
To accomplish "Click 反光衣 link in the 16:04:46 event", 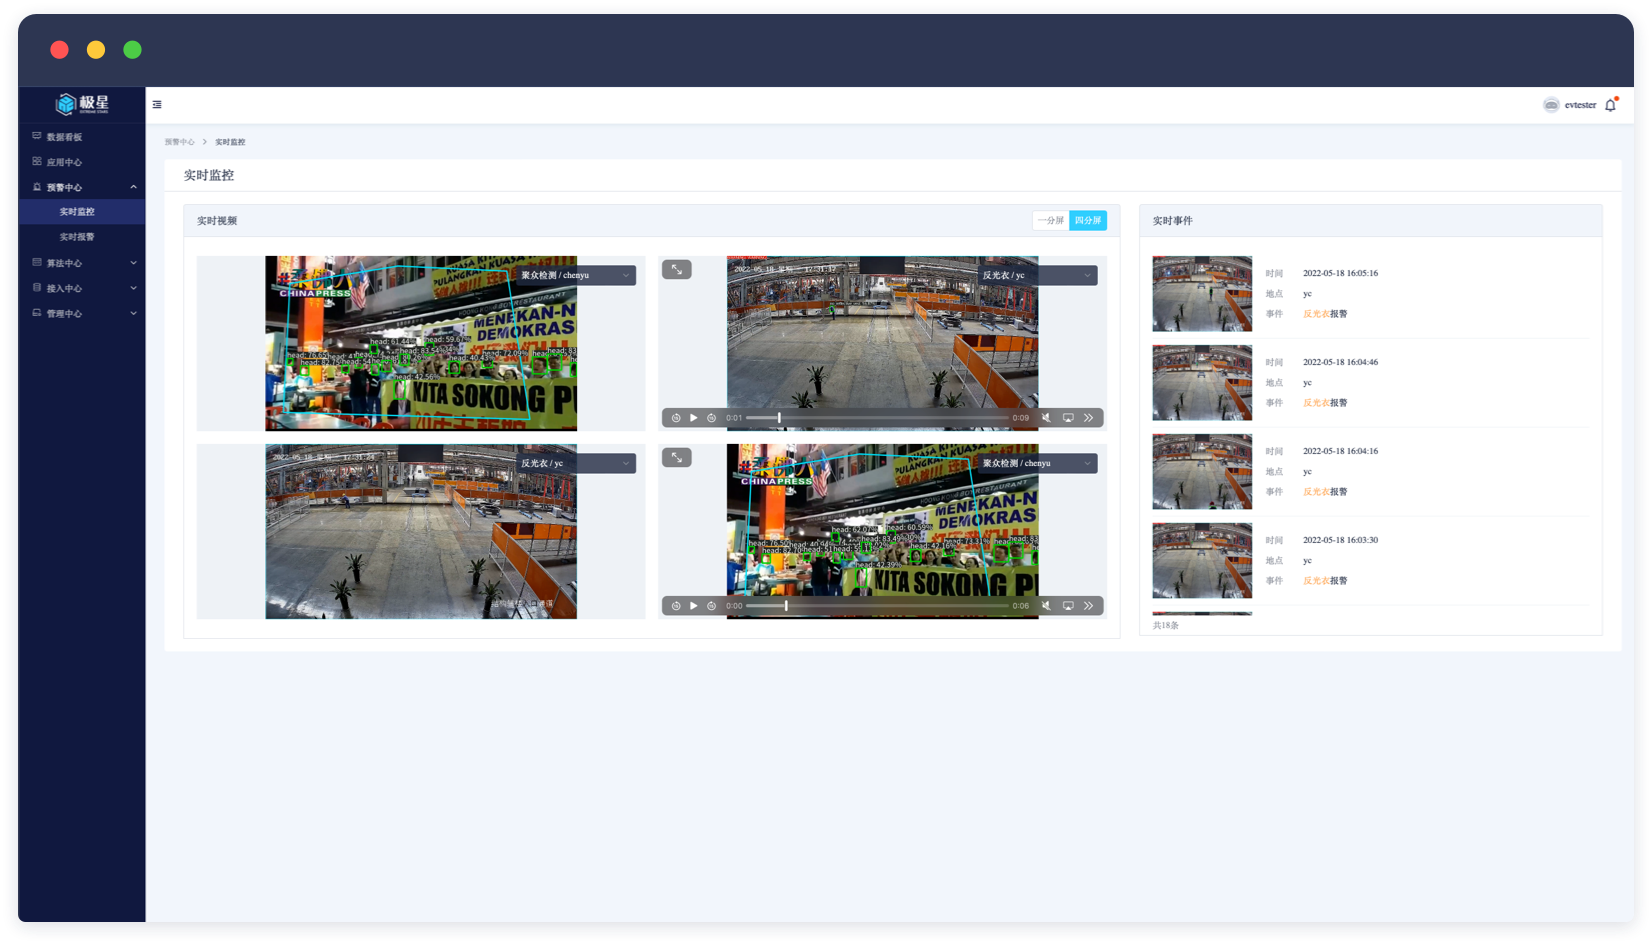I will point(1316,403).
